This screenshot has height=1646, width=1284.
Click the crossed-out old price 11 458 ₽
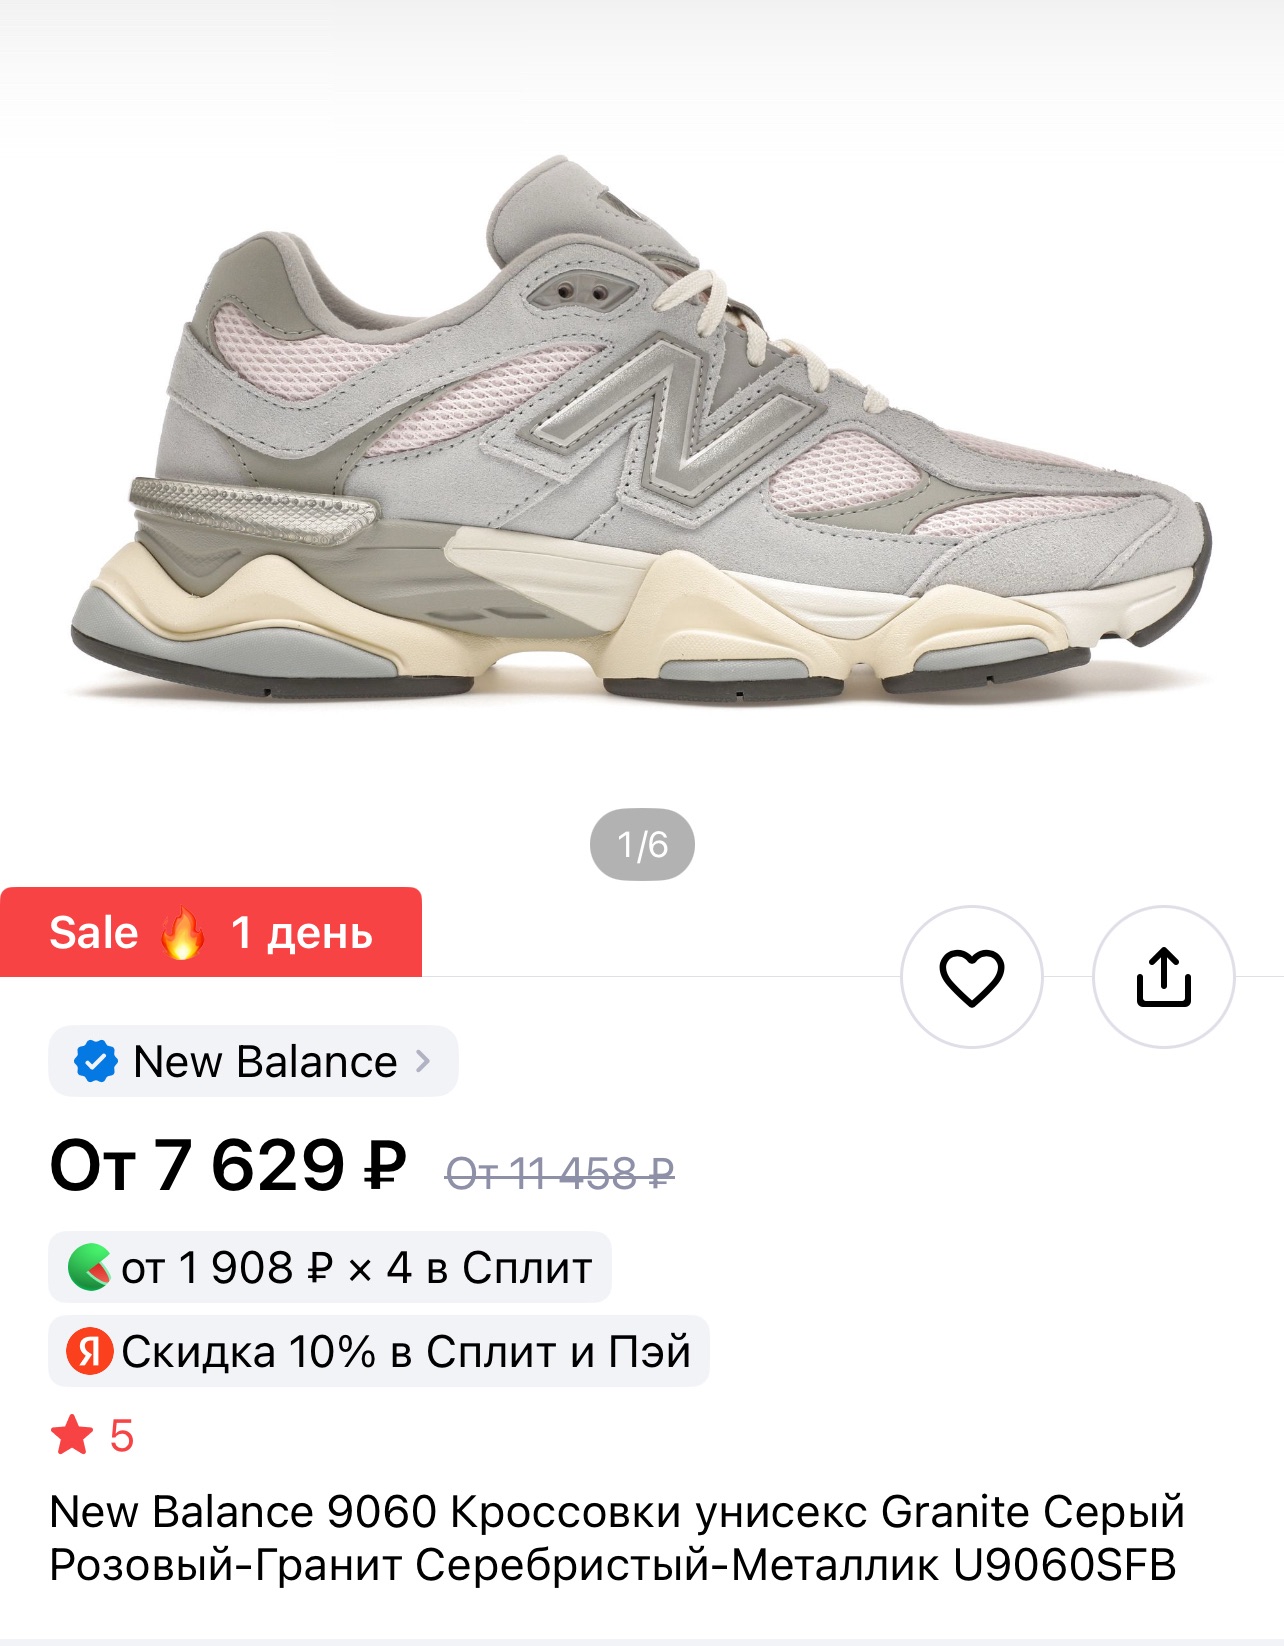tap(560, 1173)
